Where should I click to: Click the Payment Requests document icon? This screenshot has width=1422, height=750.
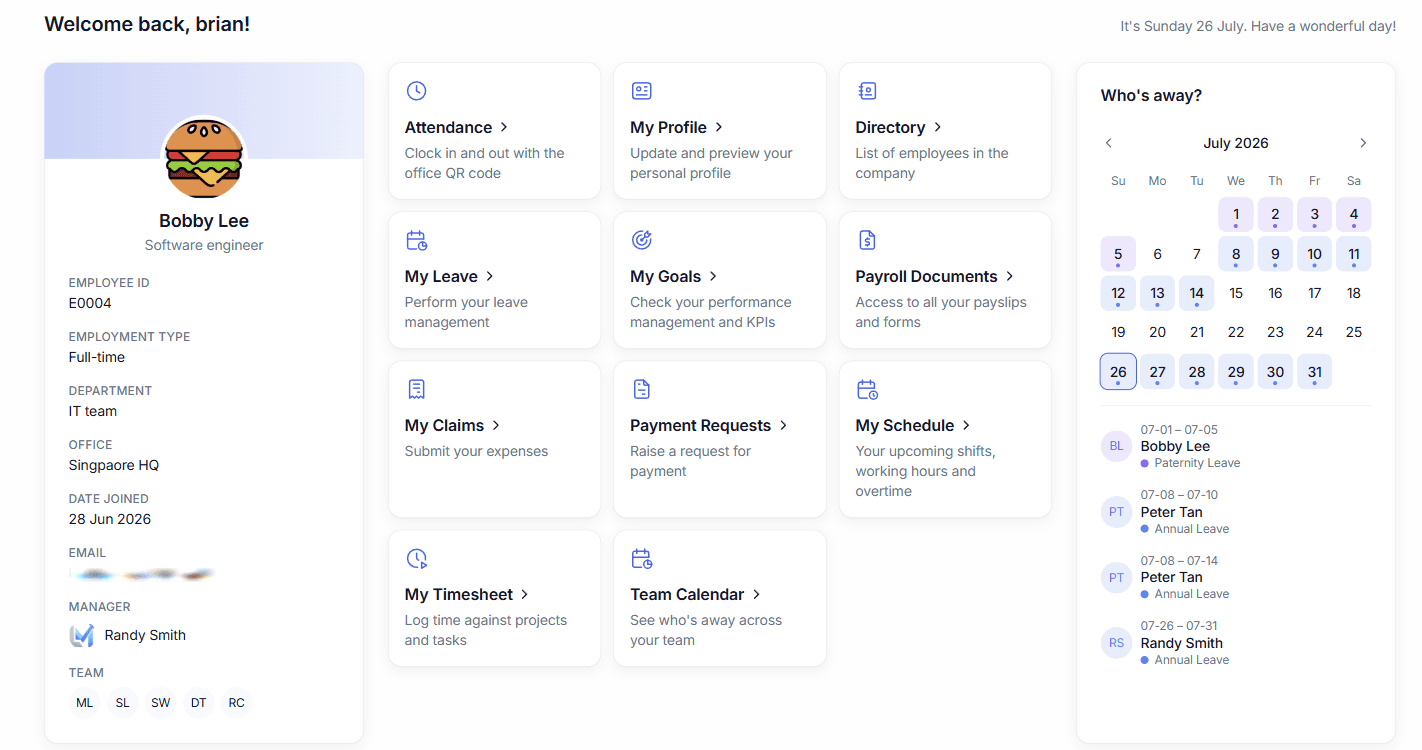click(642, 389)
